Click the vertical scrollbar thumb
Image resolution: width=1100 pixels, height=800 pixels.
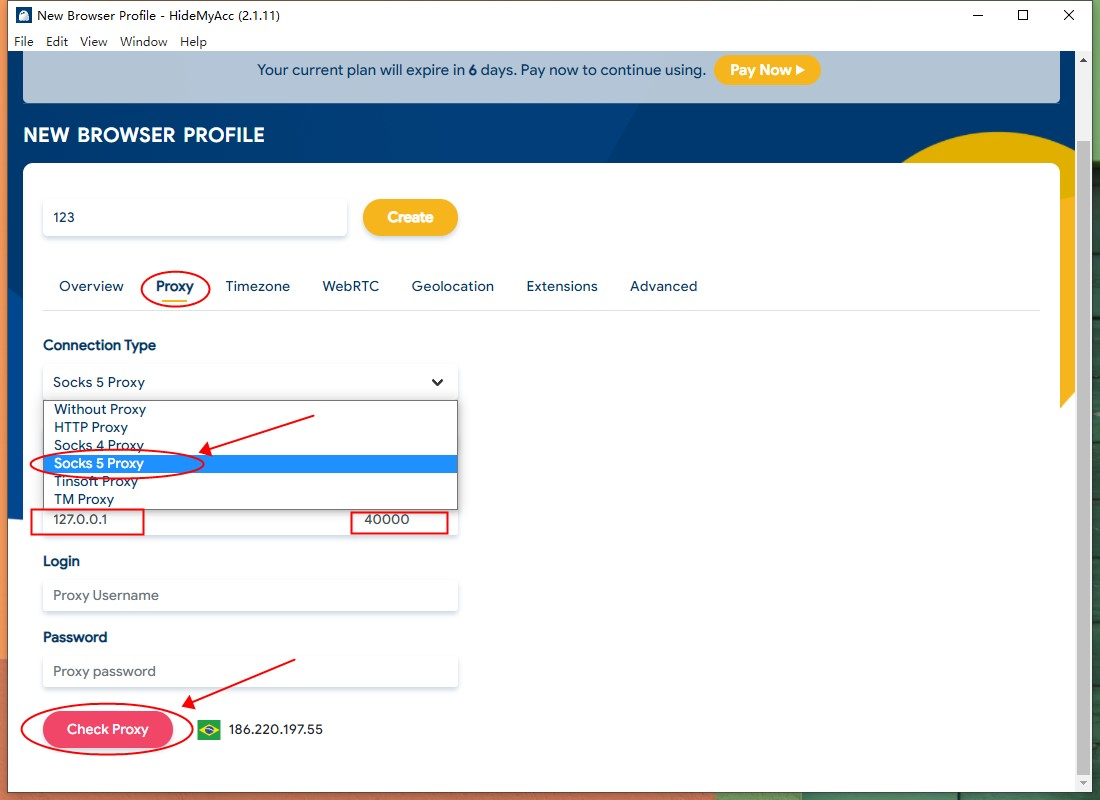pos(1083,456)
